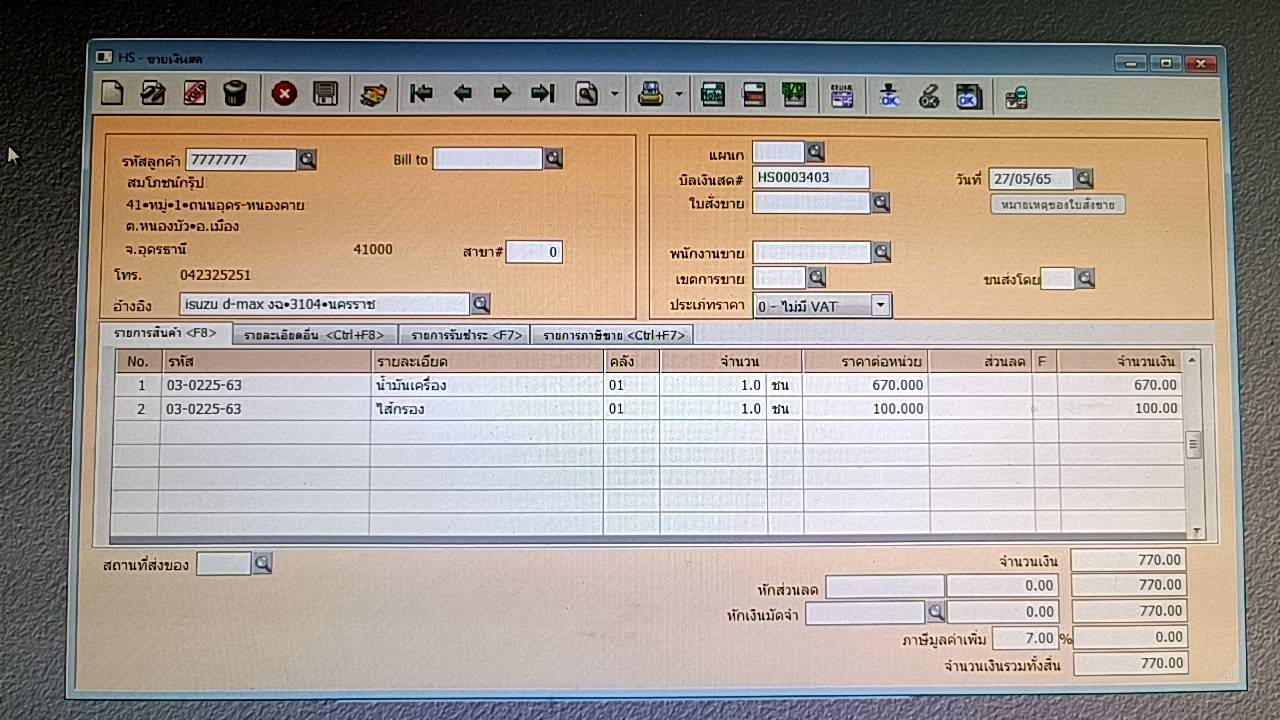The width and height of the screenshot is (1280, 720).
Task: Click the purple calendar toolbar icon
Action: pyautogui.click(x=842, y=96)
